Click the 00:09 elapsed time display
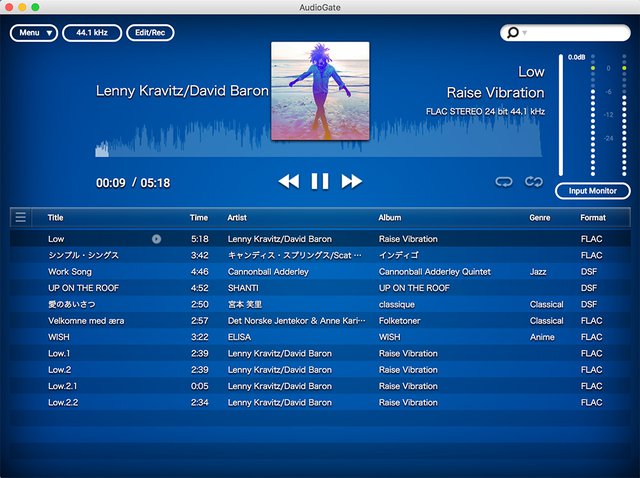Screen dimensions: 640x478 pyautogui.click(x=111, y=183)
